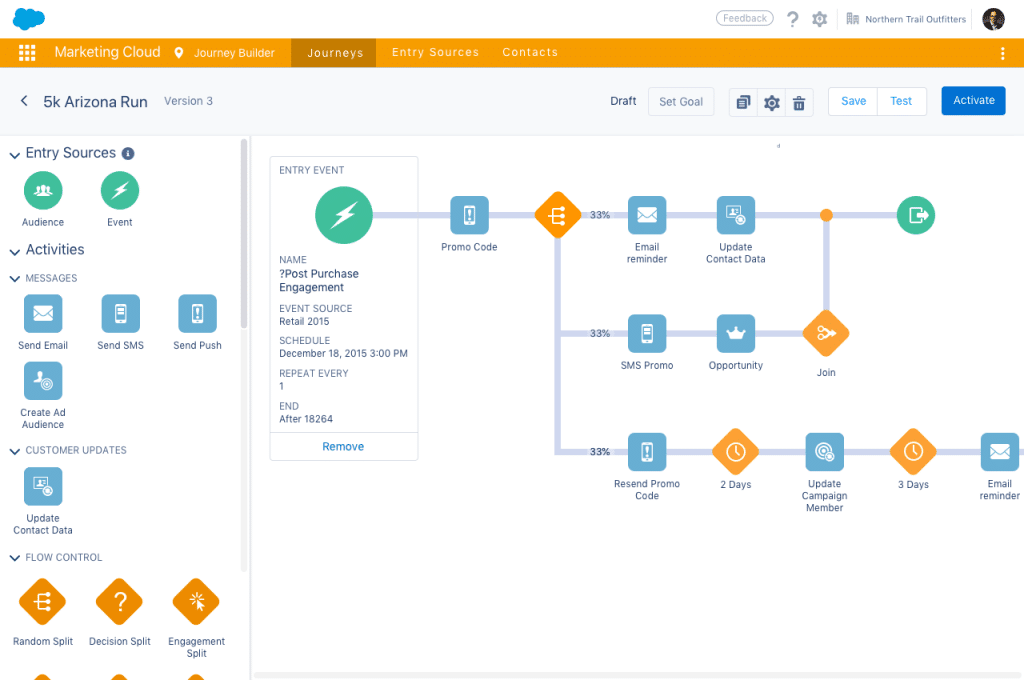Collapse the Entry Sources section
The image size is (1024, 680).
click(14, 155)
